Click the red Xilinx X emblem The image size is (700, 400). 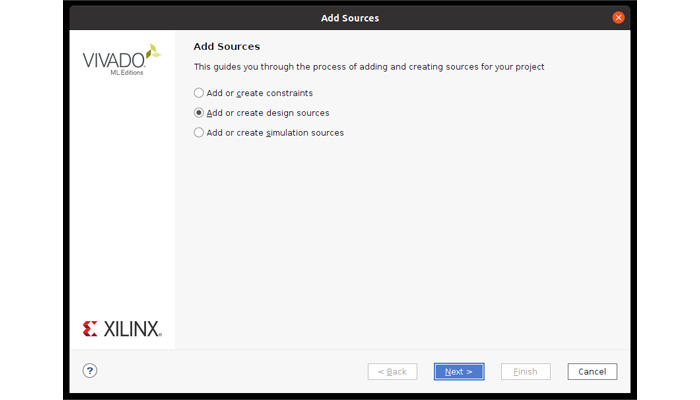click(x=90, y=329)
